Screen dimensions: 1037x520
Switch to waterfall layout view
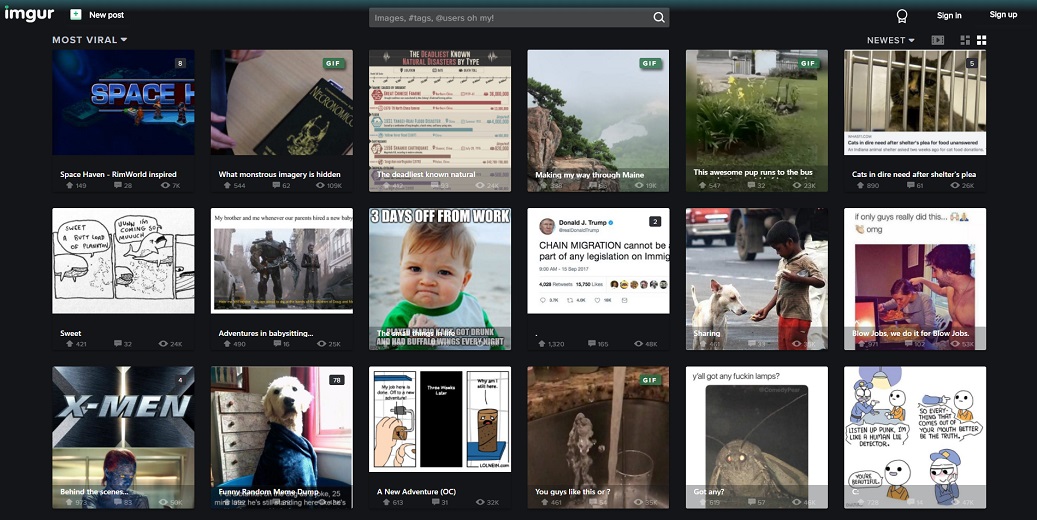pos(965,40)
